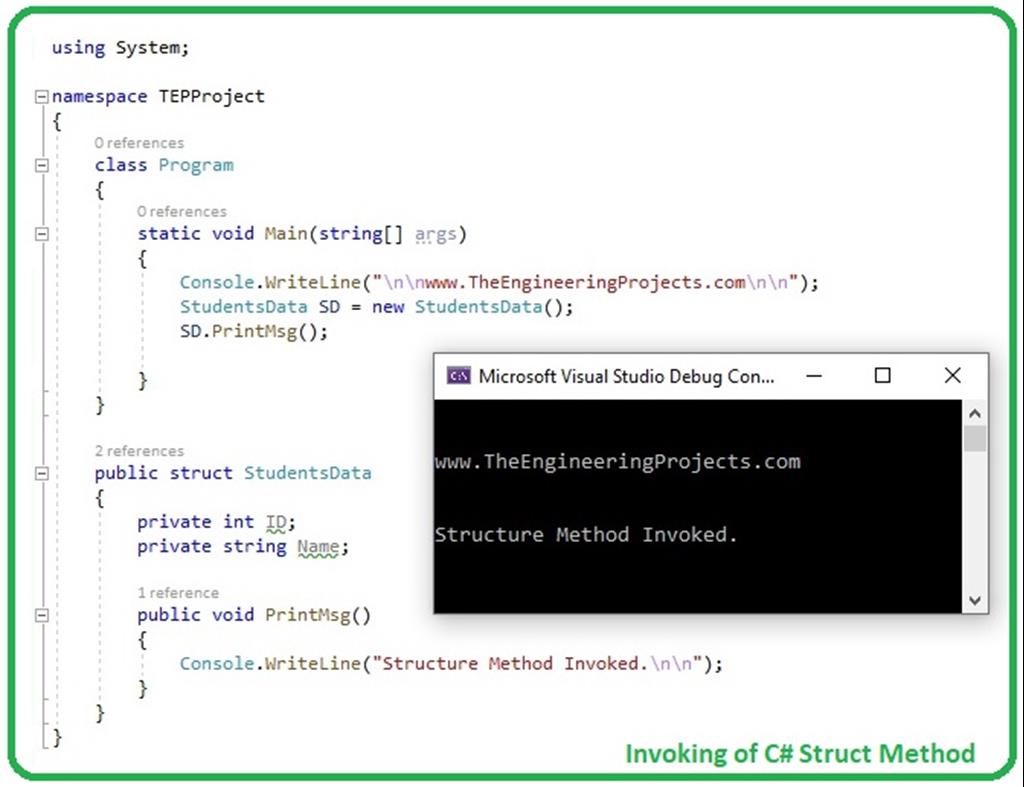Click the scrollbar down arrow in console window
1024x787 pixels.
[x=975, y=600]
